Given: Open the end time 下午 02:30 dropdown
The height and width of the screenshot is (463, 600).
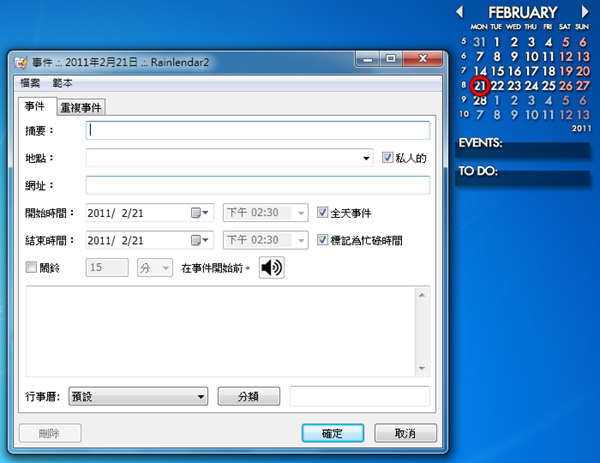Looking at the screenshot, I should (301, 240).
